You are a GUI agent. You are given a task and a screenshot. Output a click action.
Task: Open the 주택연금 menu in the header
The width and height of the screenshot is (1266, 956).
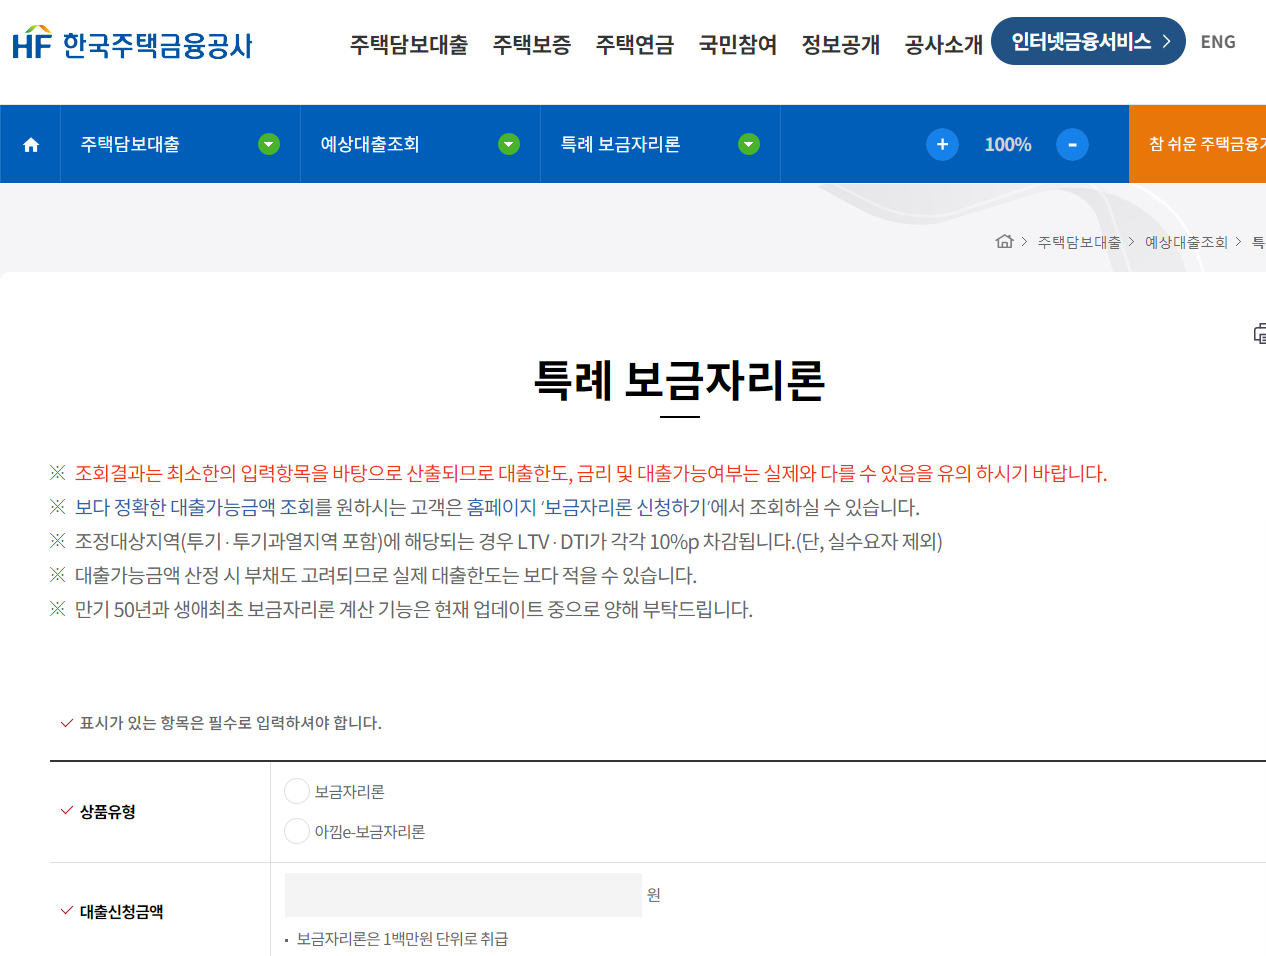pyautogui.click(x=635, y=45)
